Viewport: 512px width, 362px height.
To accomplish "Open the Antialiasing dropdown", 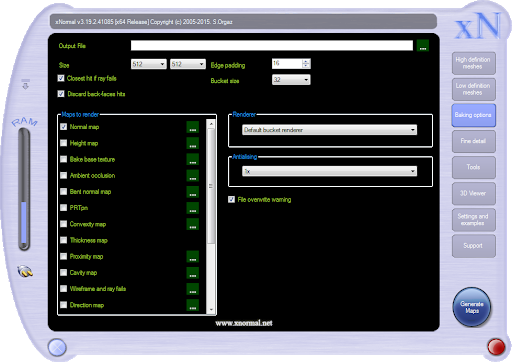I will [329, 171].
